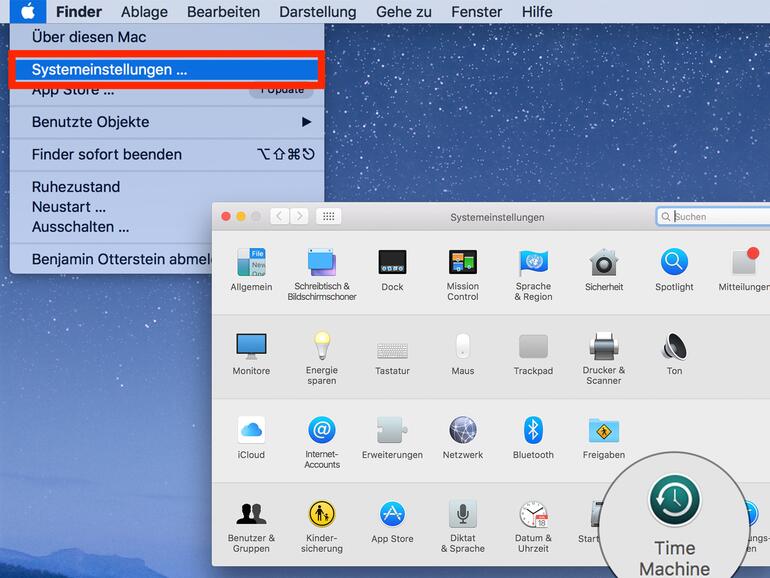Expand Benutzte Objekte submenu
The width and height of the screenshot is (770, 578).
coord(167,122)
